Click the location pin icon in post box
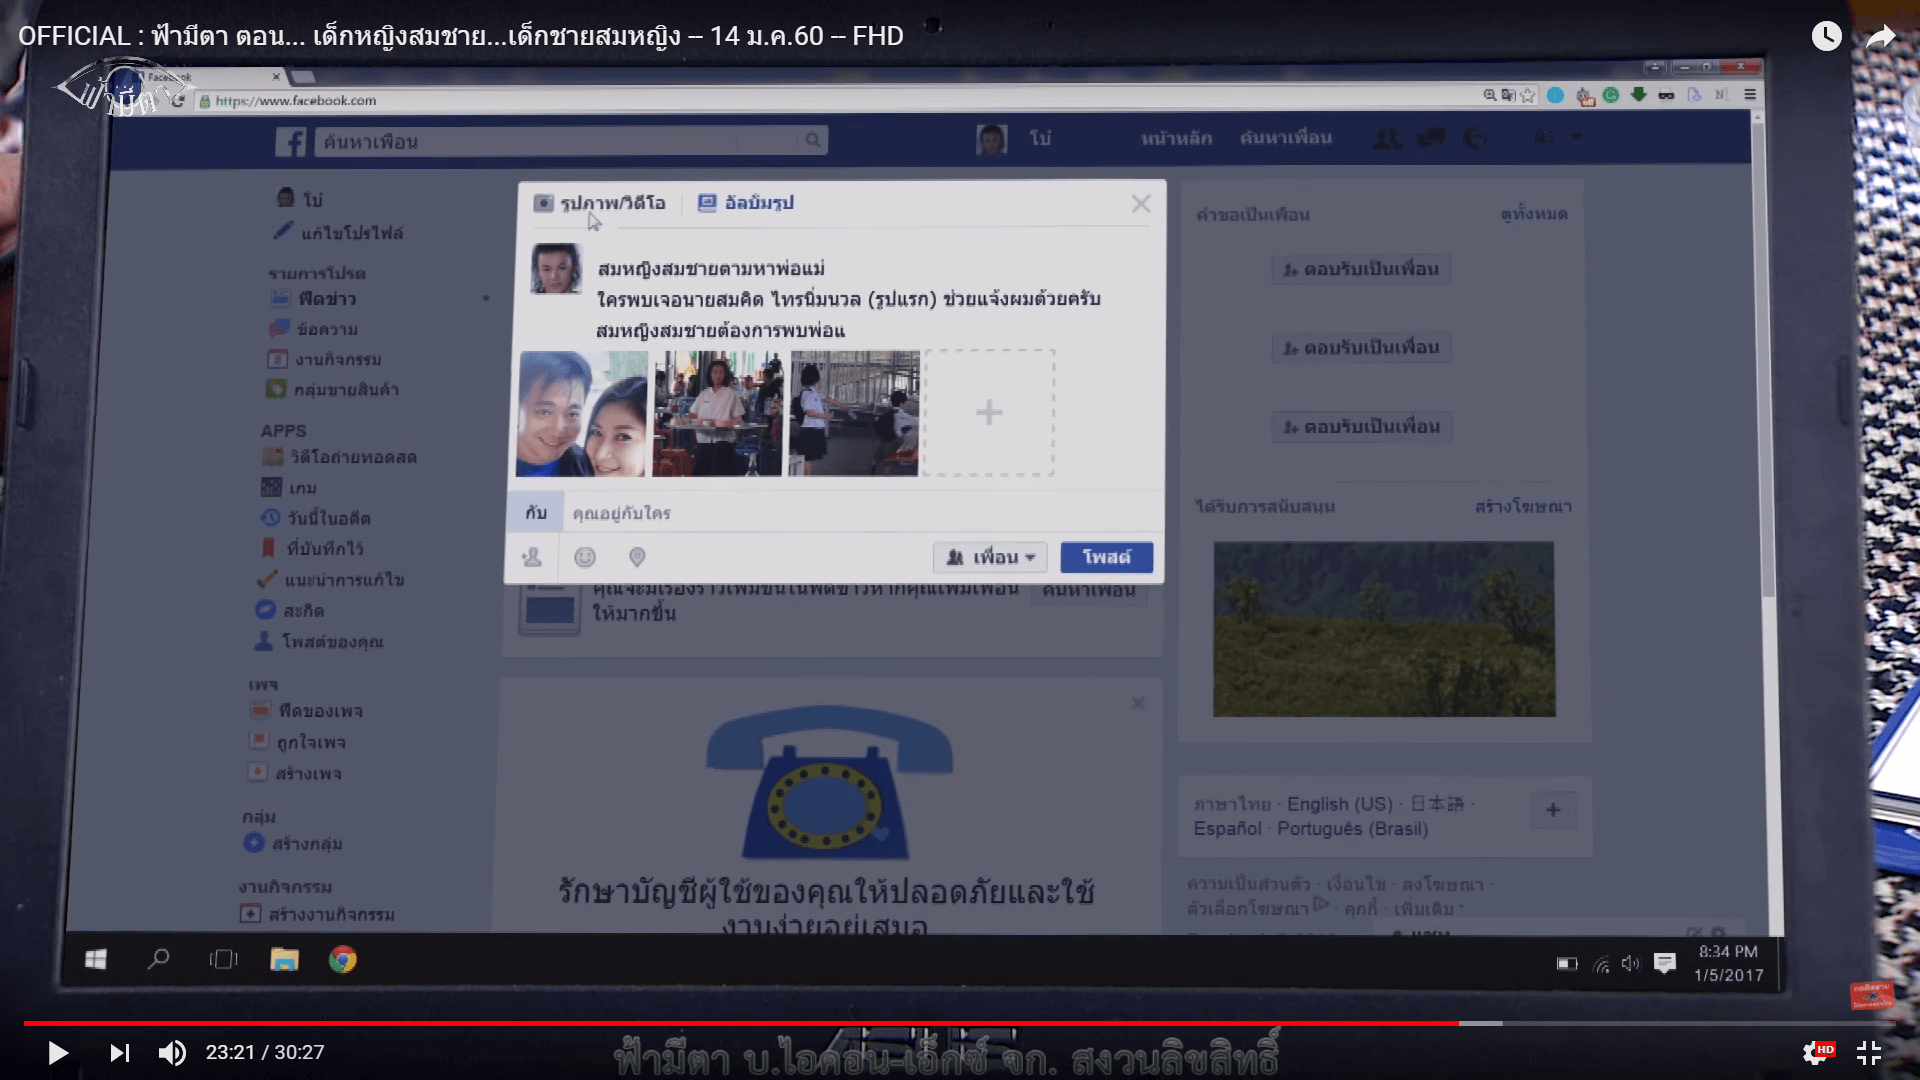The height and width of the screenshot is (1080, 1920). pos(637,557)
